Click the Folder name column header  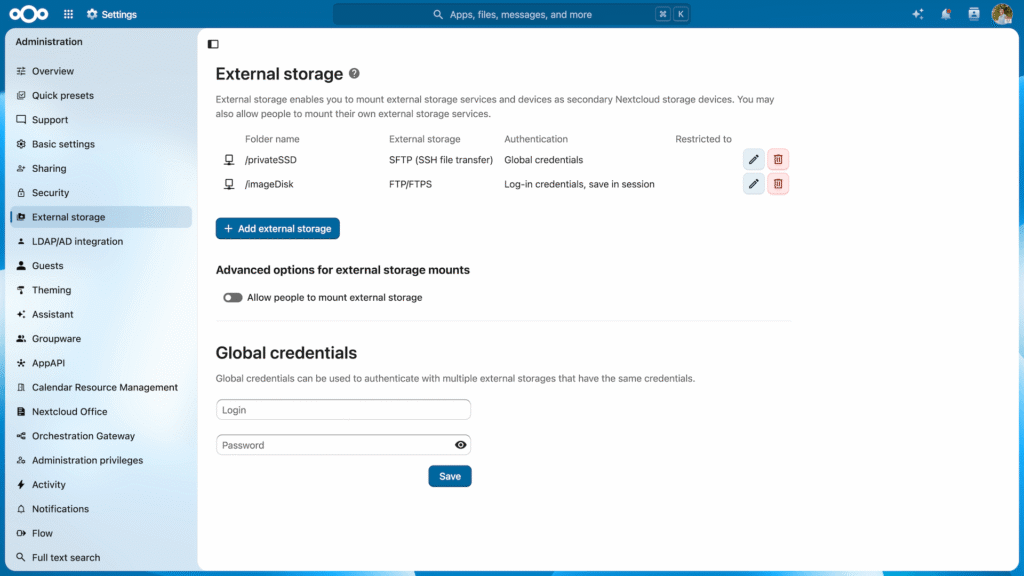pos(272,139)
